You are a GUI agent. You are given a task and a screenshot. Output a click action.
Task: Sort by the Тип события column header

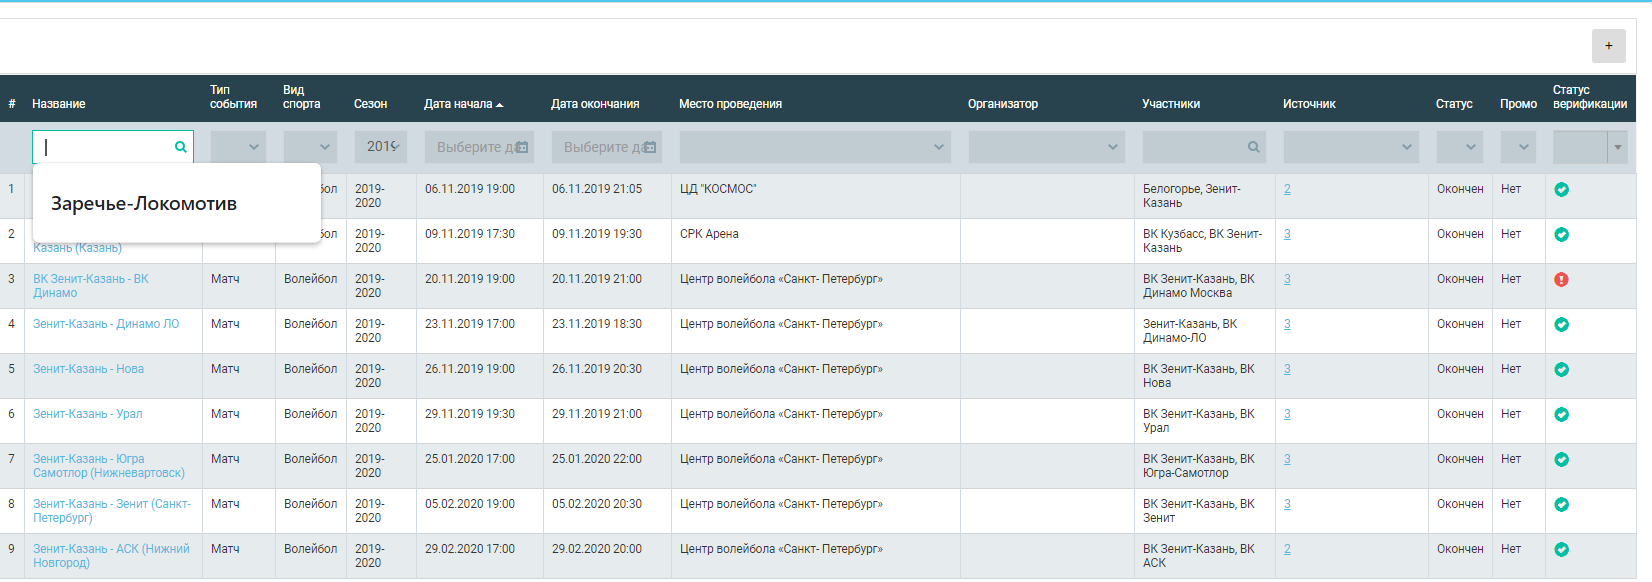233,97
